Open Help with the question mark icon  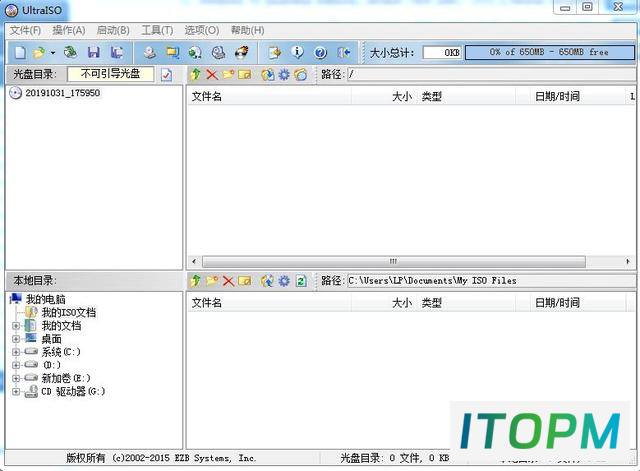point(320,52)
